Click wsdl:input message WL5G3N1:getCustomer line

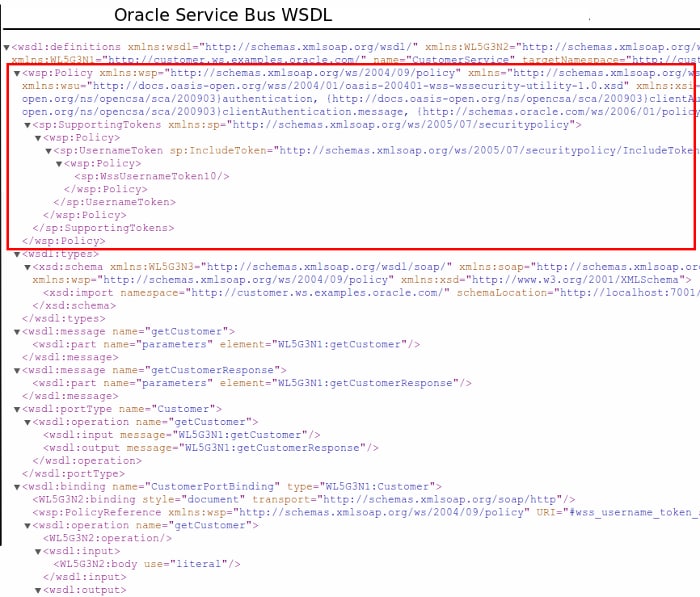[182, 435]
